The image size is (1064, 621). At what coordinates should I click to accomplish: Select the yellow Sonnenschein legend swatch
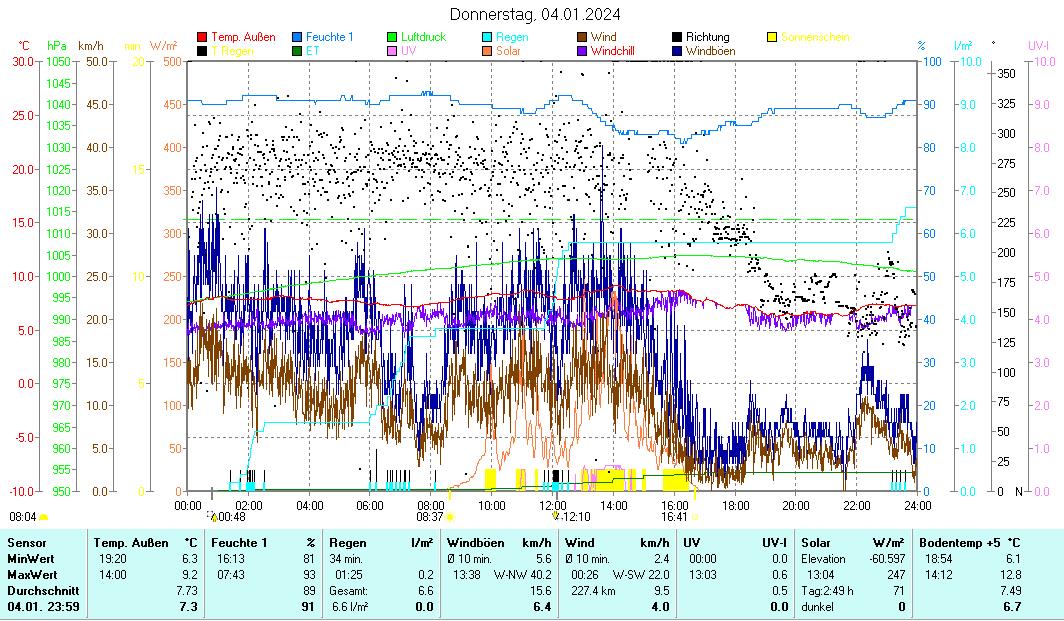pos(772,38)
